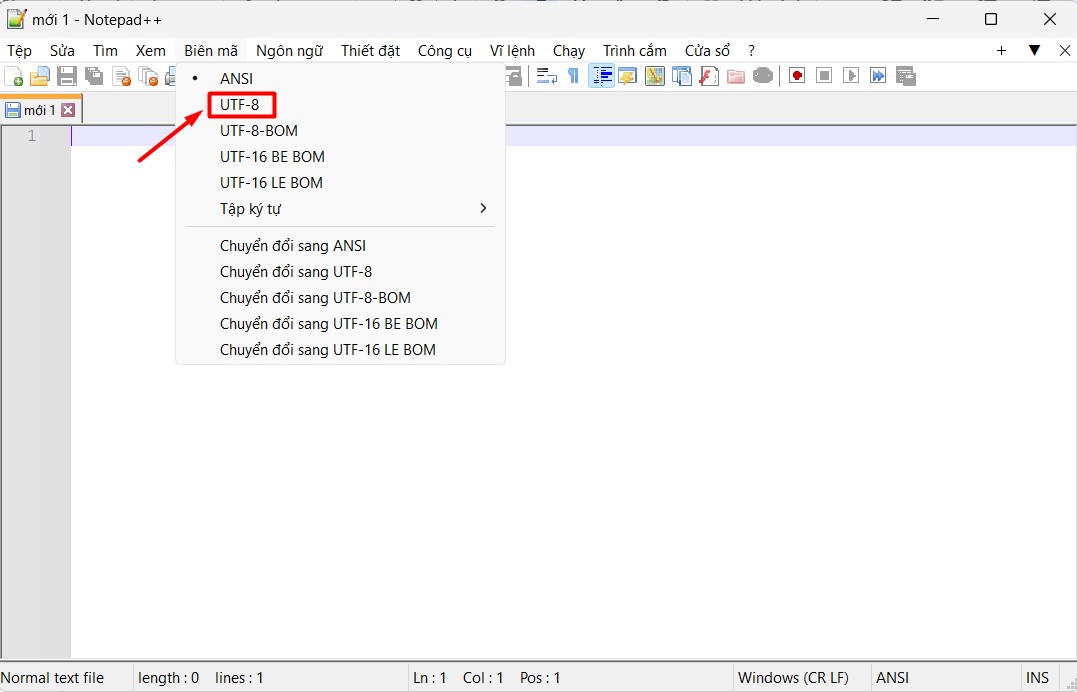The width and height of the screenshot is (1077, 692).
Task: Start macro recording with red dot icon
Action: coord(797,76)
